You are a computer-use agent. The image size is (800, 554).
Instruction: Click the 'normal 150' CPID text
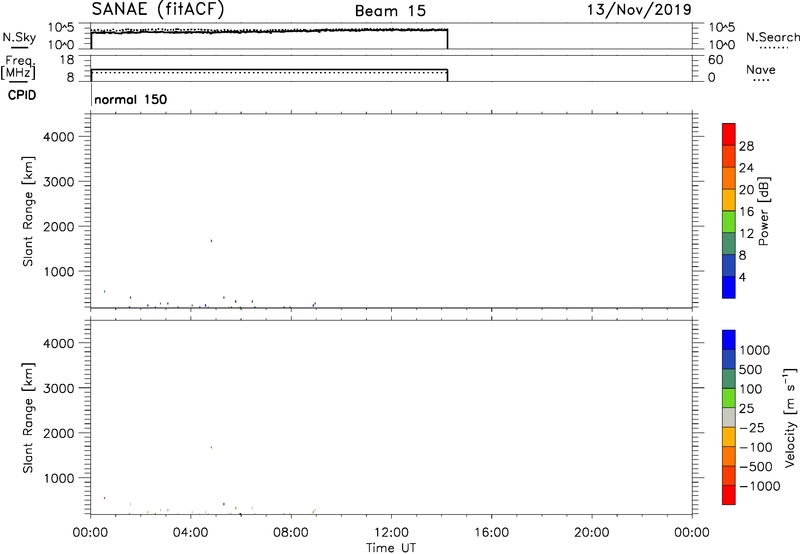[x=131, y=99]
